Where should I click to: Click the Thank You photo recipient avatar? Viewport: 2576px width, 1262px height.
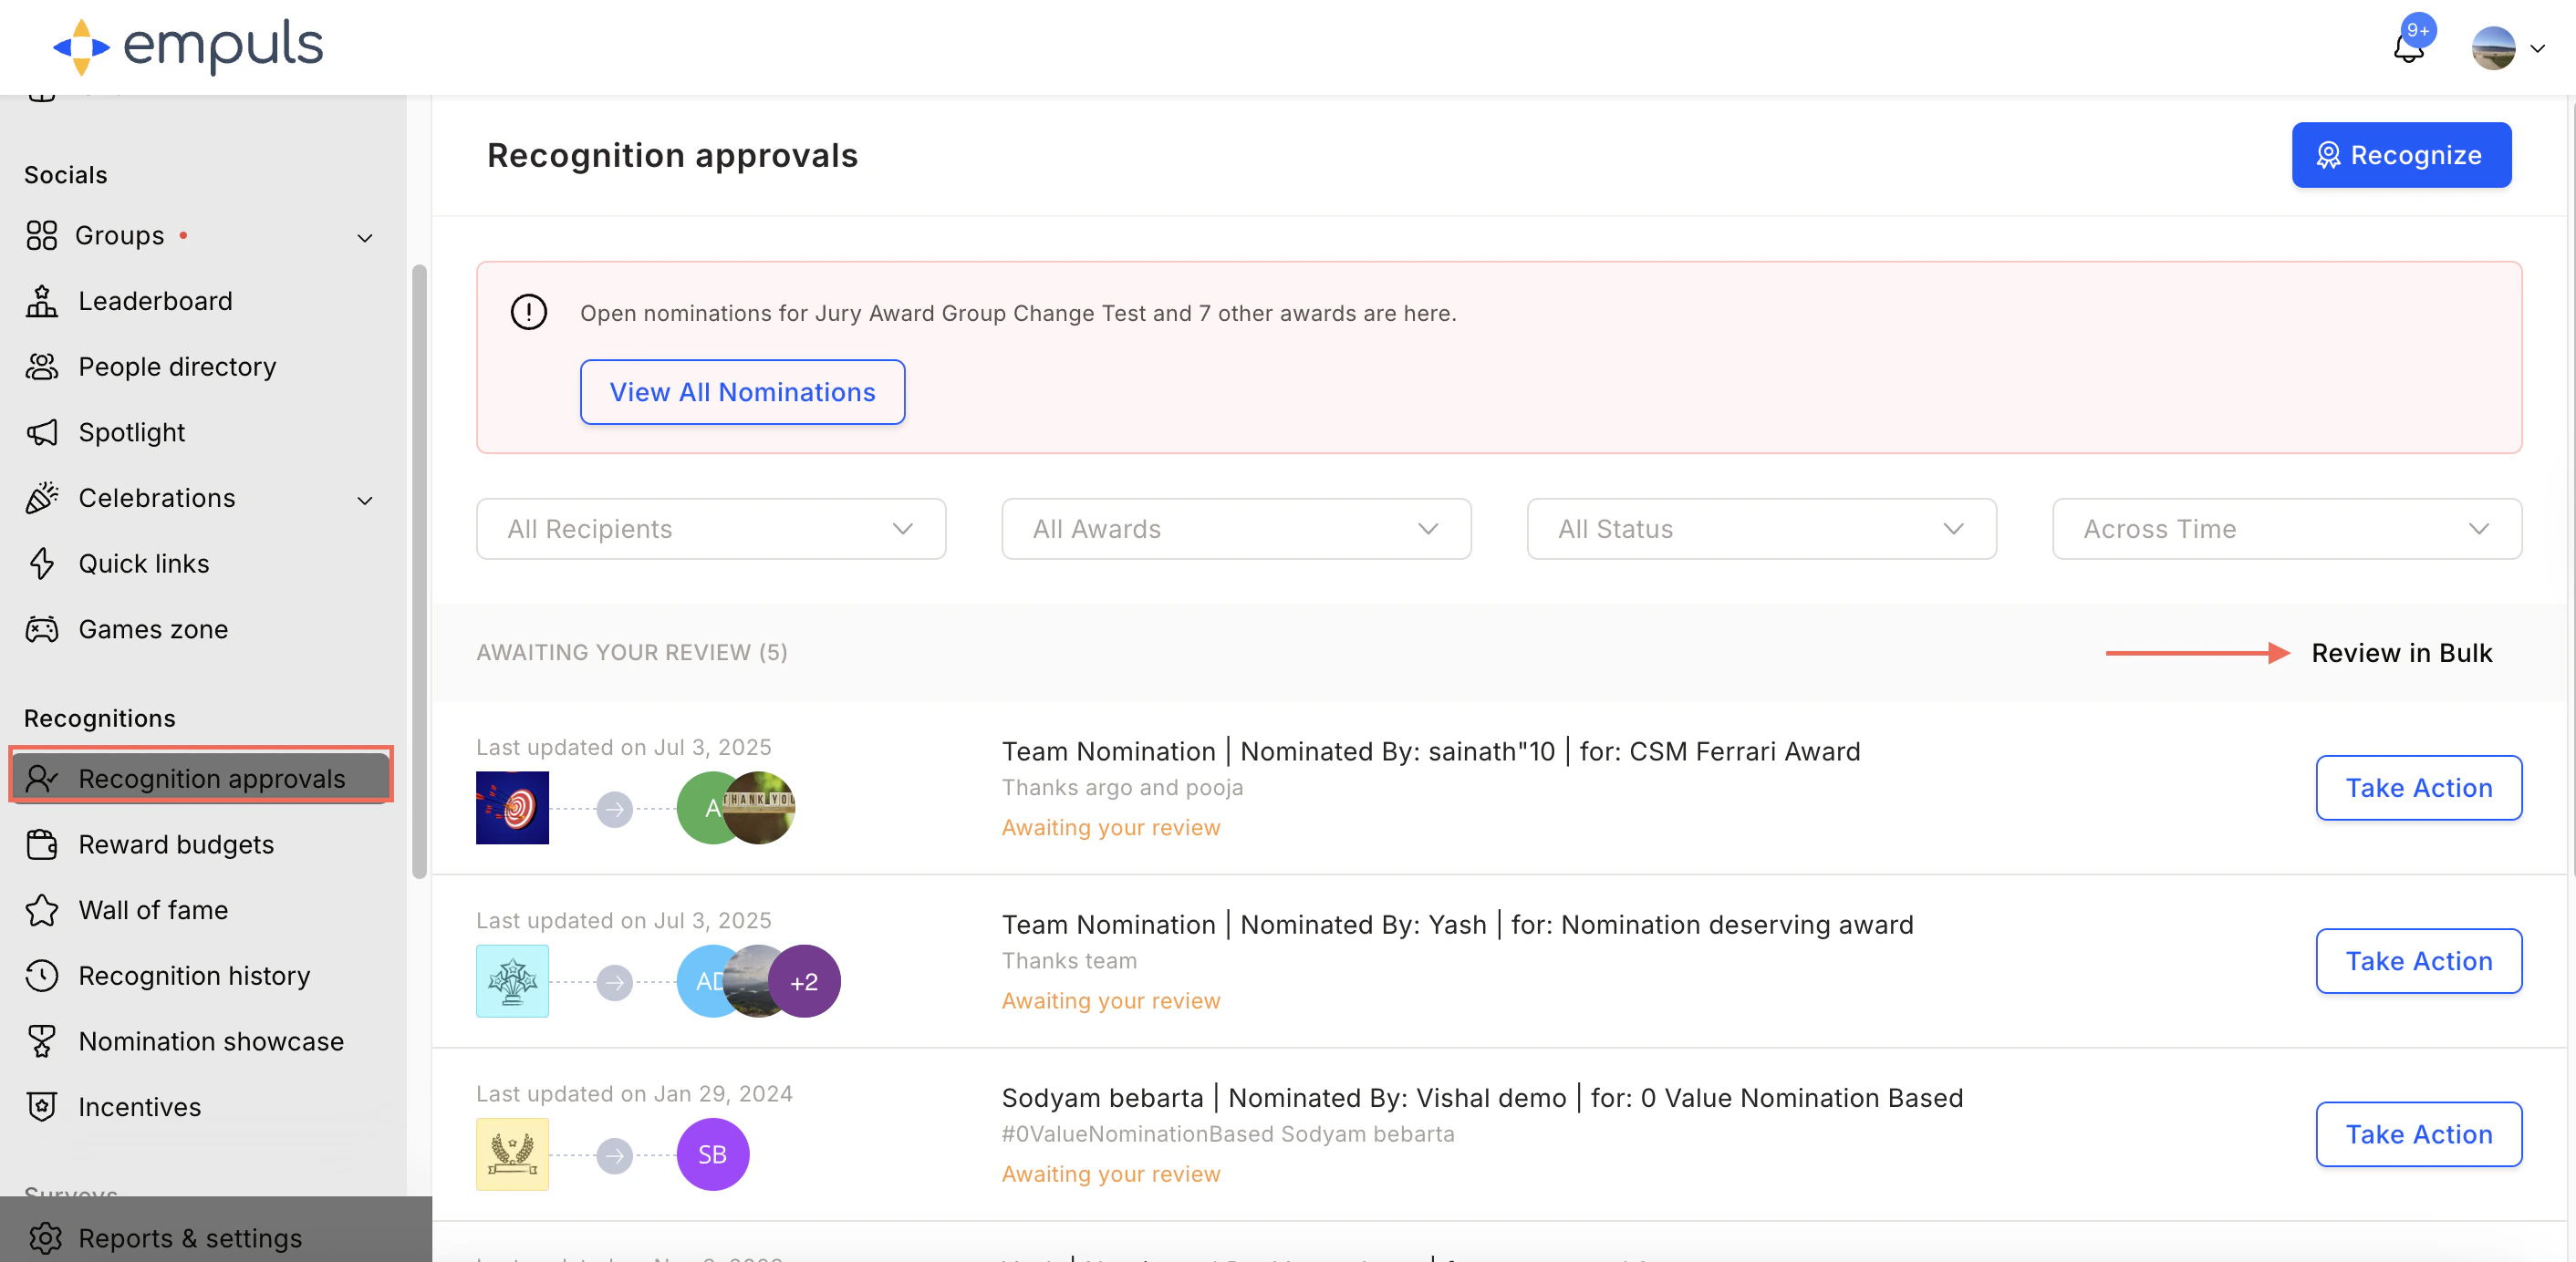(x=760, y=807)
